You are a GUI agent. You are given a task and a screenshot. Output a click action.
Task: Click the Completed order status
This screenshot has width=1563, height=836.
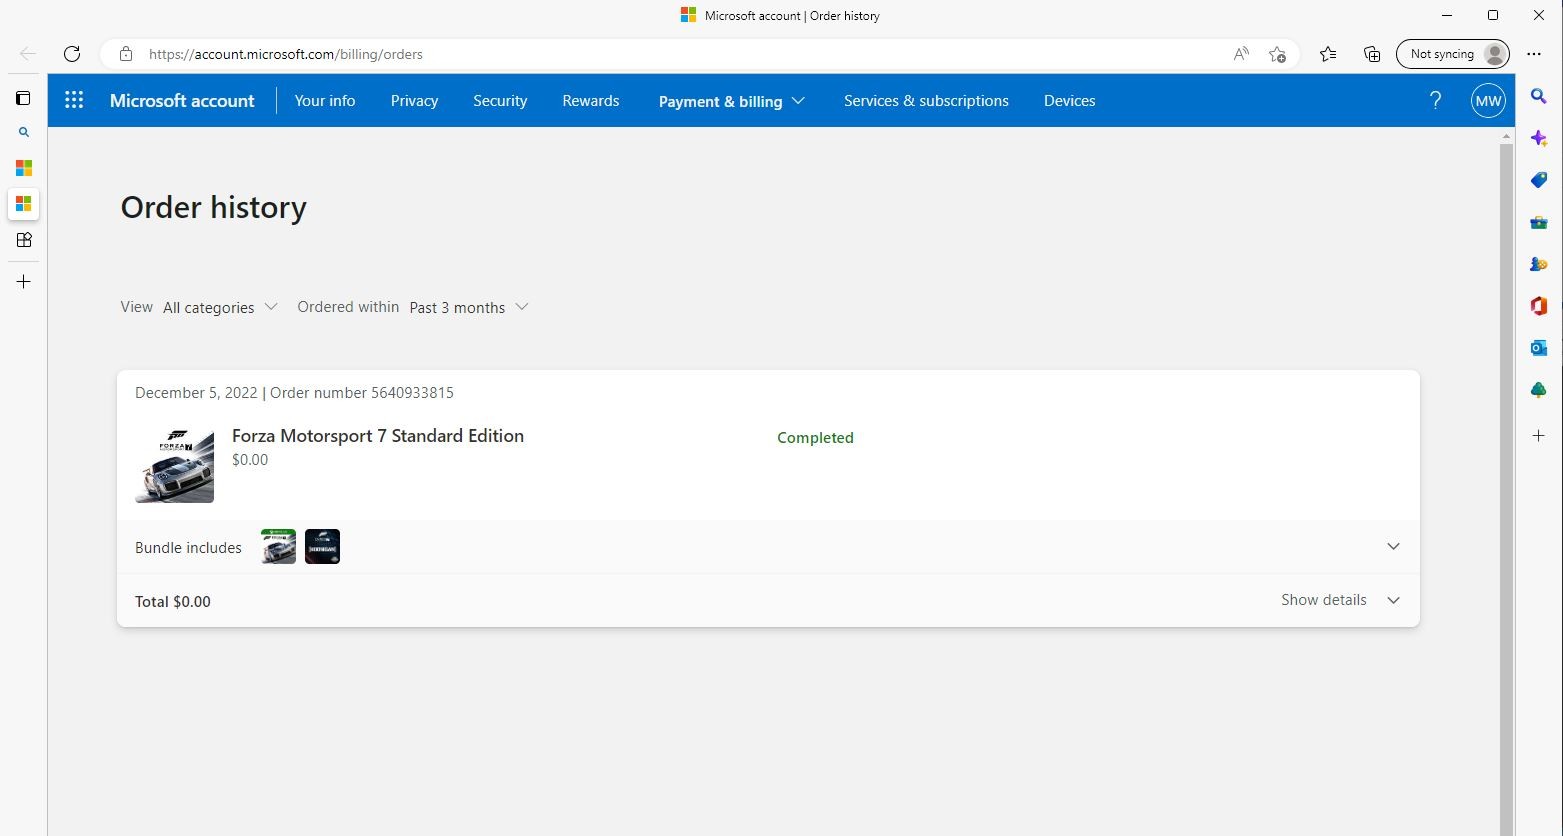pyautogui.click(x=815, y=438)
